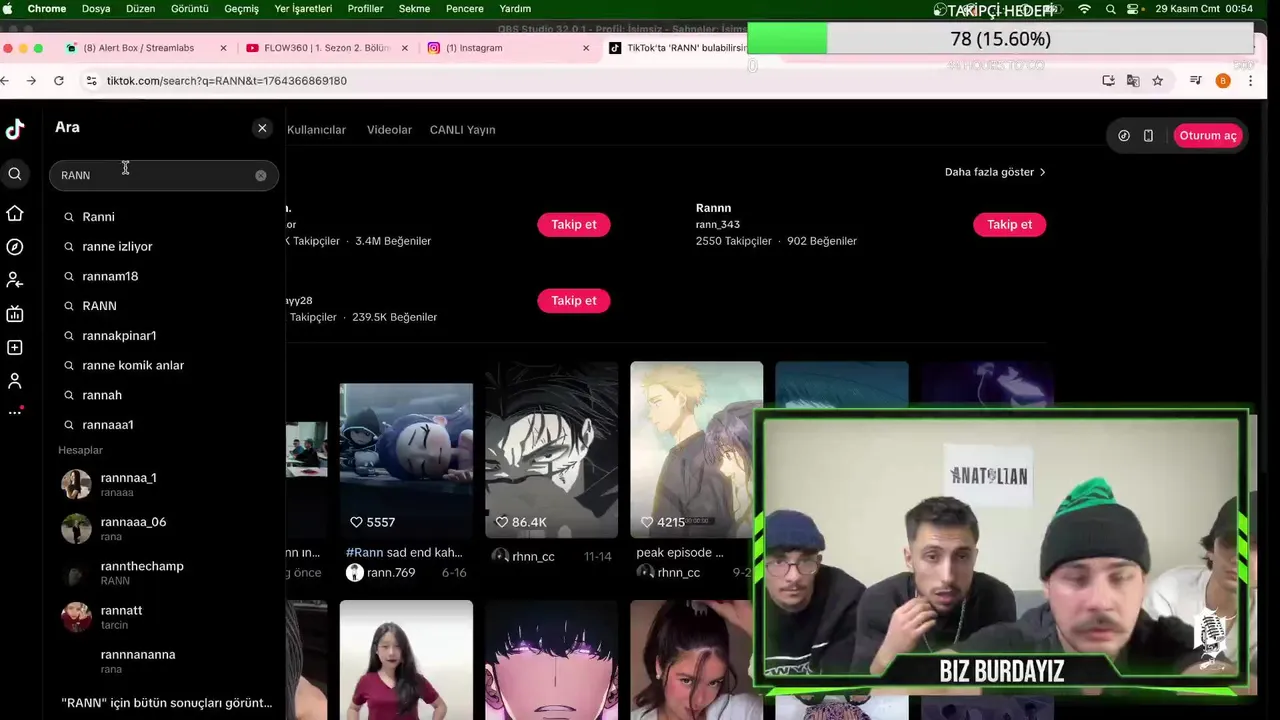Open video thumbnail with 86.4K likes

coord(552,450)
